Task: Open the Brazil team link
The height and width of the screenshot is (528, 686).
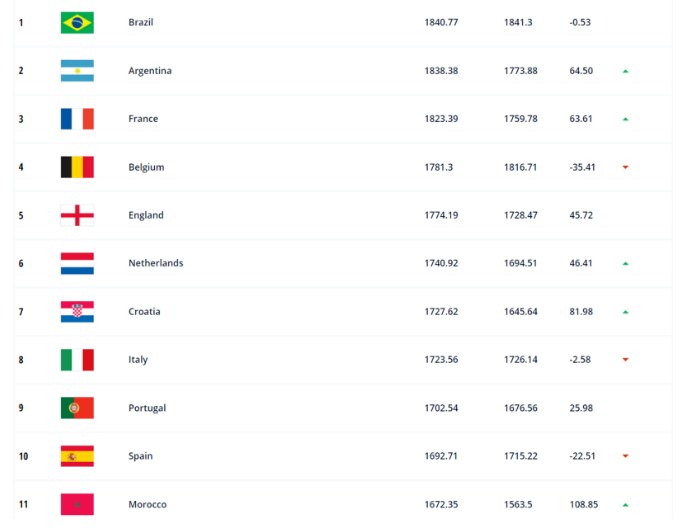Action: click(x=141, y=22)
